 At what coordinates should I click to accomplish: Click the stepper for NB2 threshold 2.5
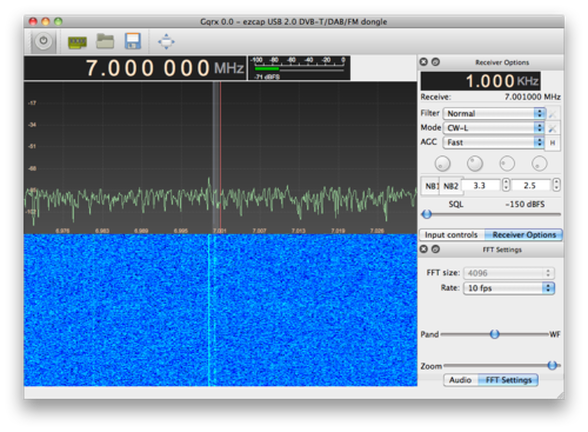[x=556, y=185]
